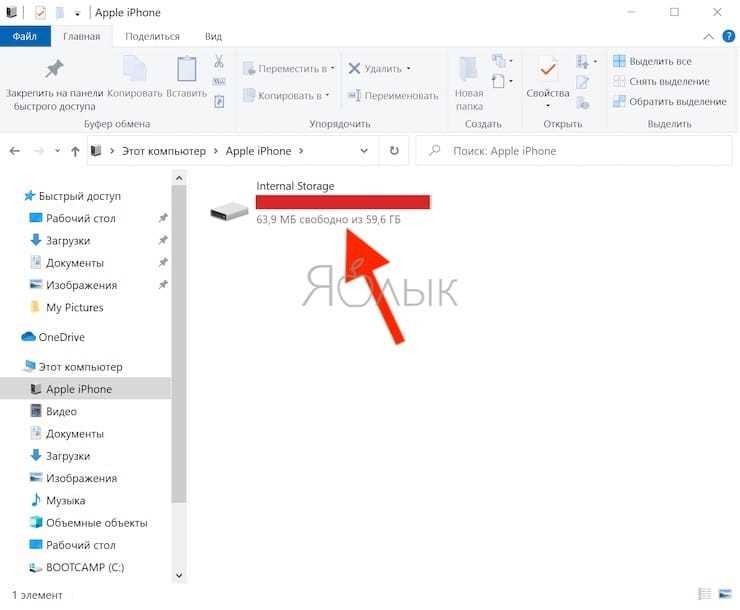Screen dimensions: 740x610
Task: Click the pin icon beside Загрузки
Action: tap(163, 240)
